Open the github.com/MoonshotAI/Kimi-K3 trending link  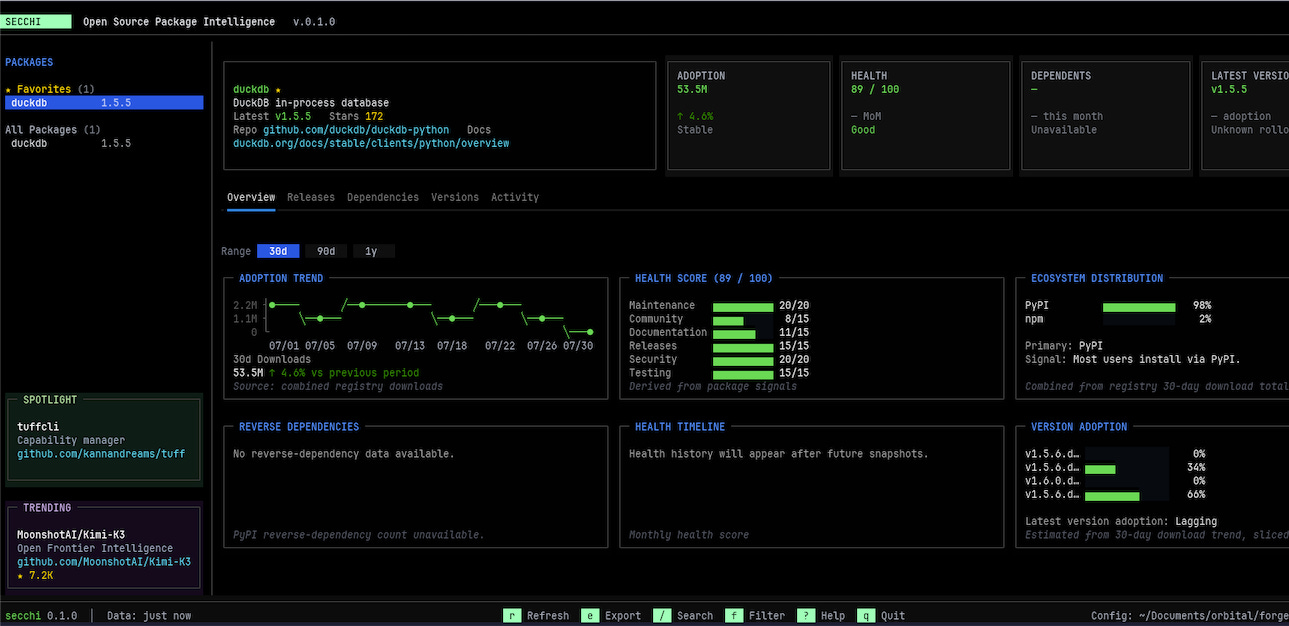click(104, 562)
